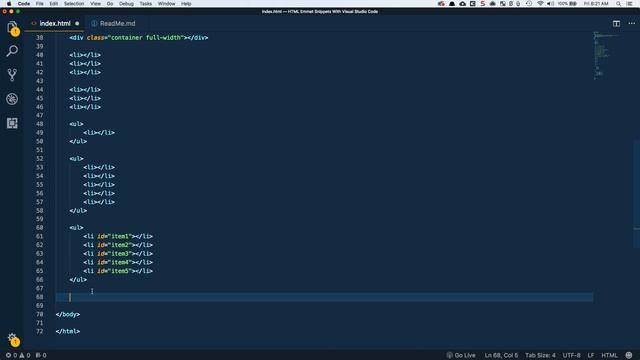Open the Selection menu

tap(74, 4)
